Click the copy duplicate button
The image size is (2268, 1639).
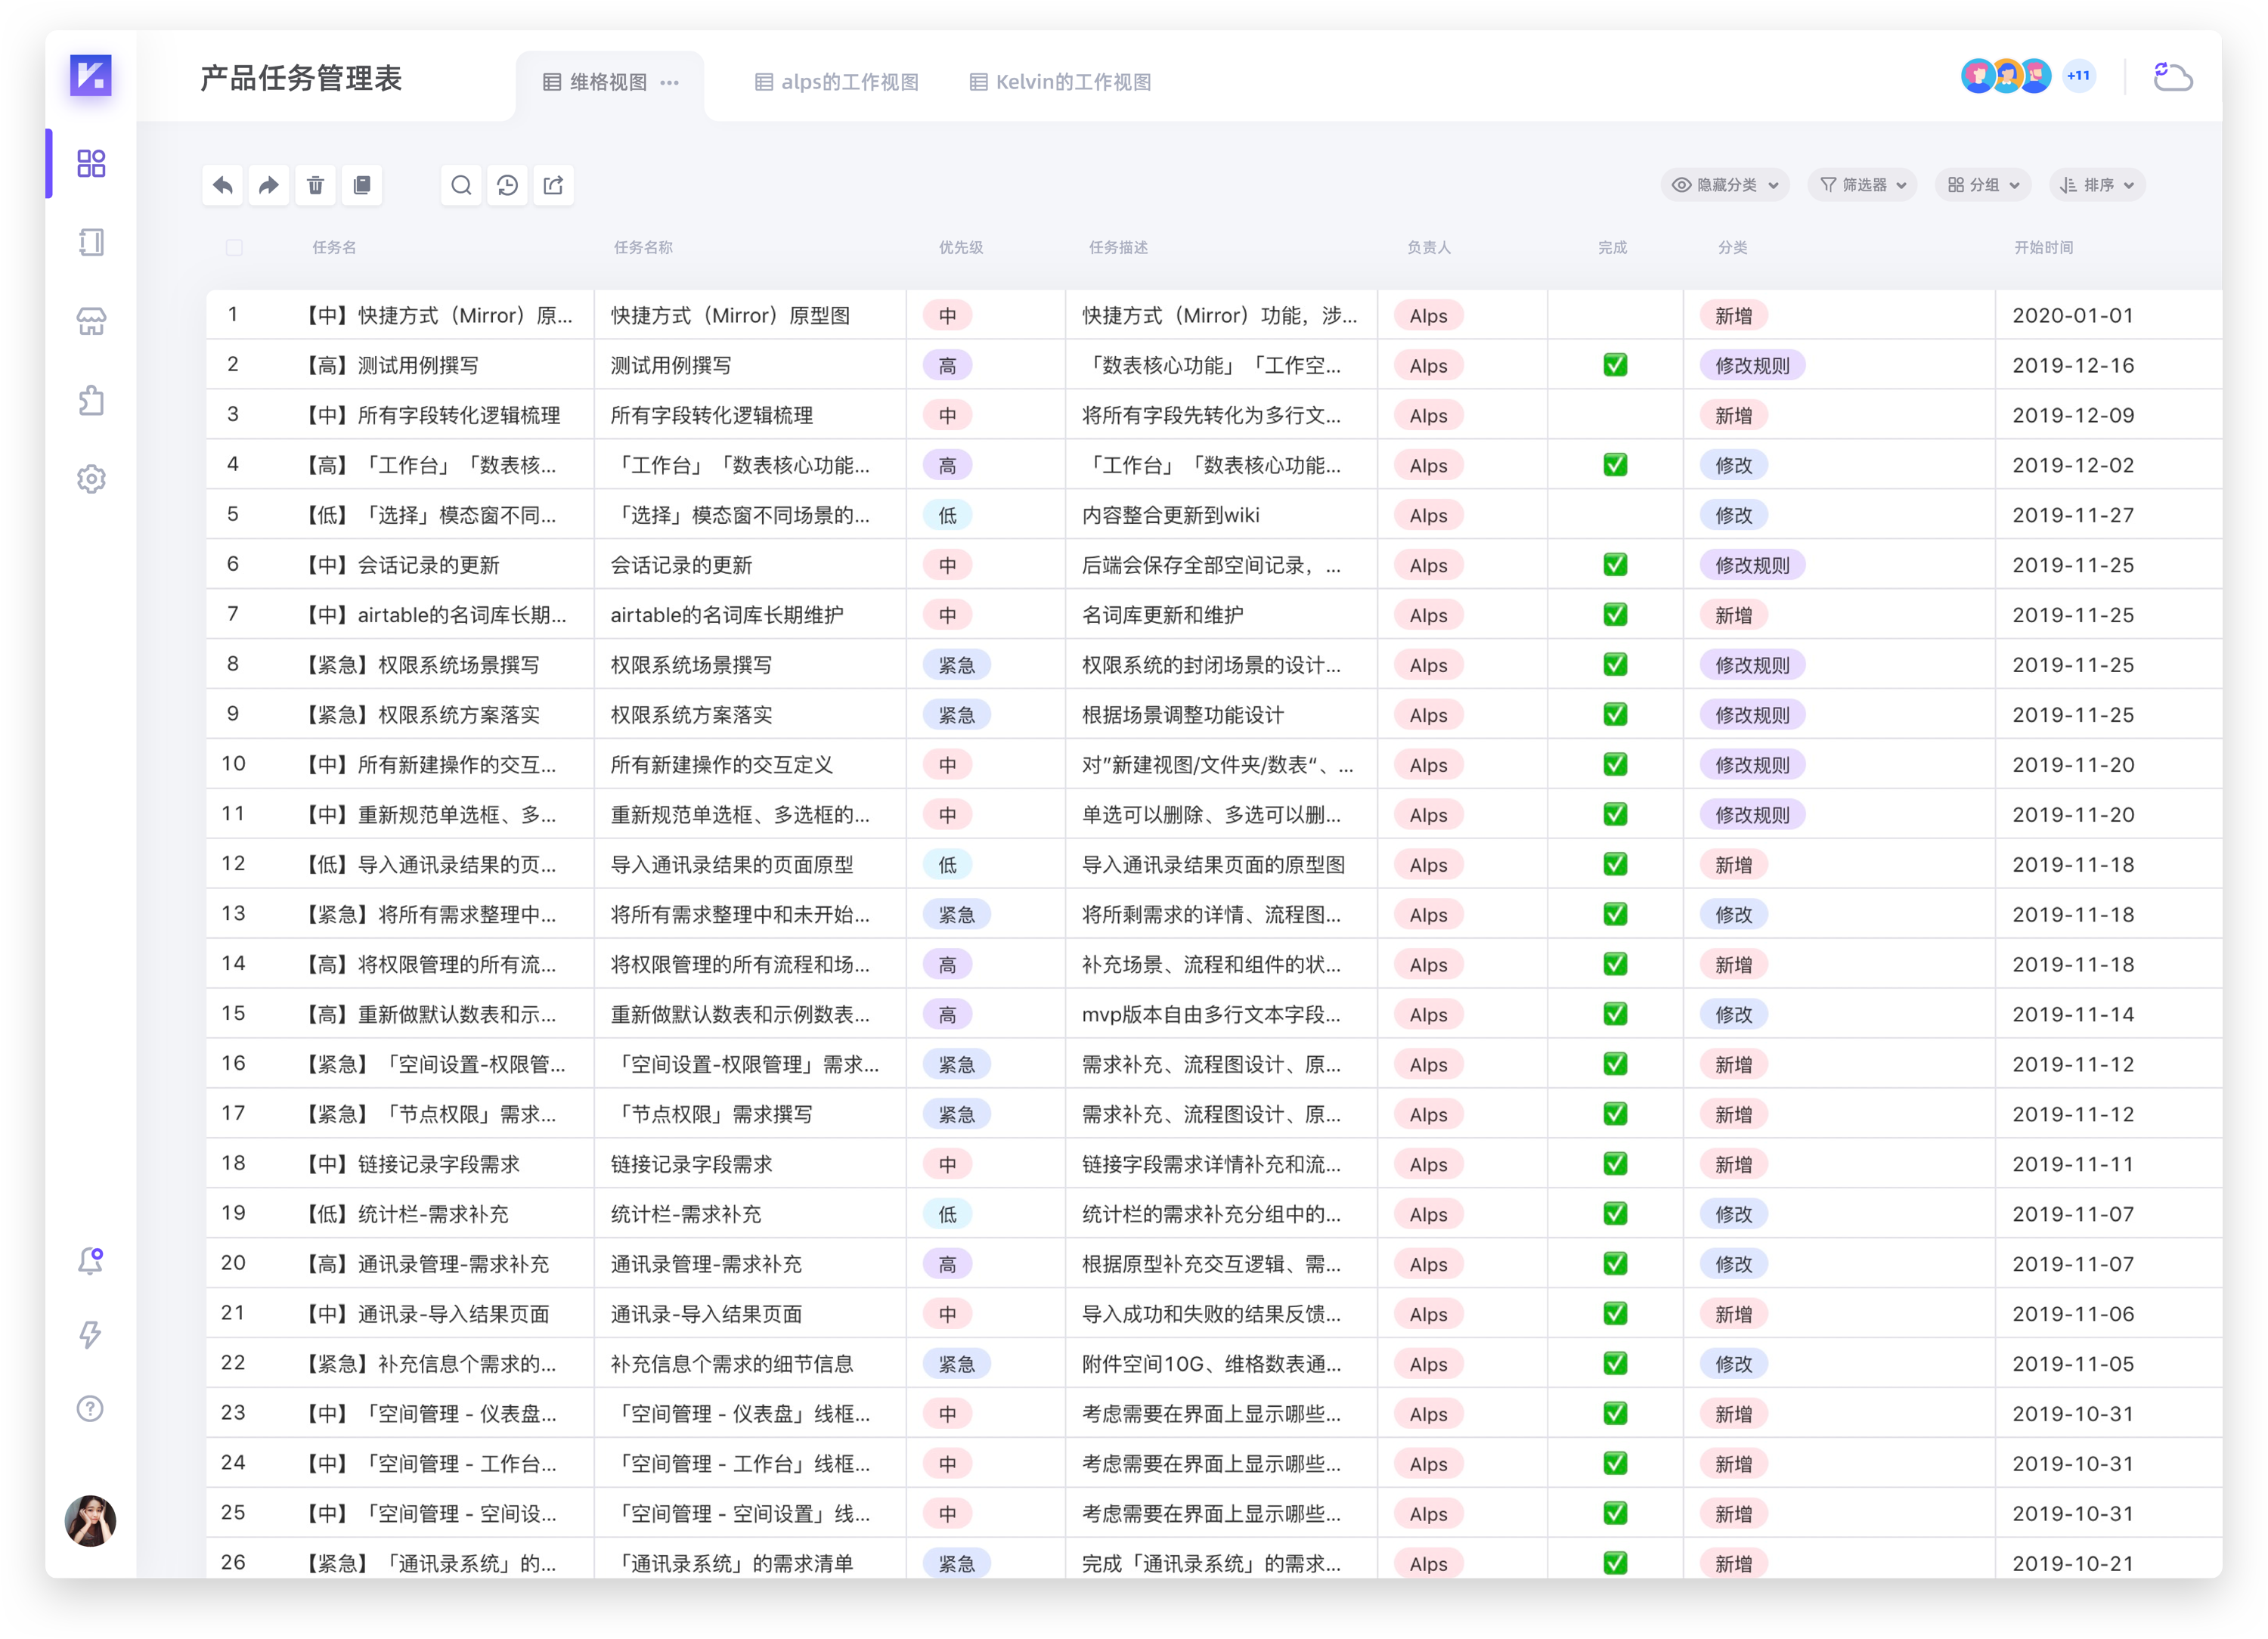point(362,185)
